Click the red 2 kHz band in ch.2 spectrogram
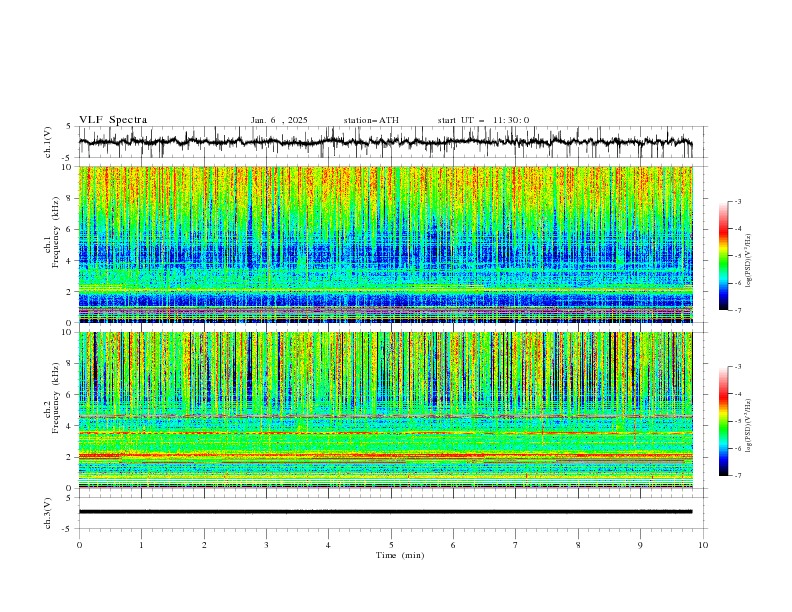 click(x=385, y=455)
